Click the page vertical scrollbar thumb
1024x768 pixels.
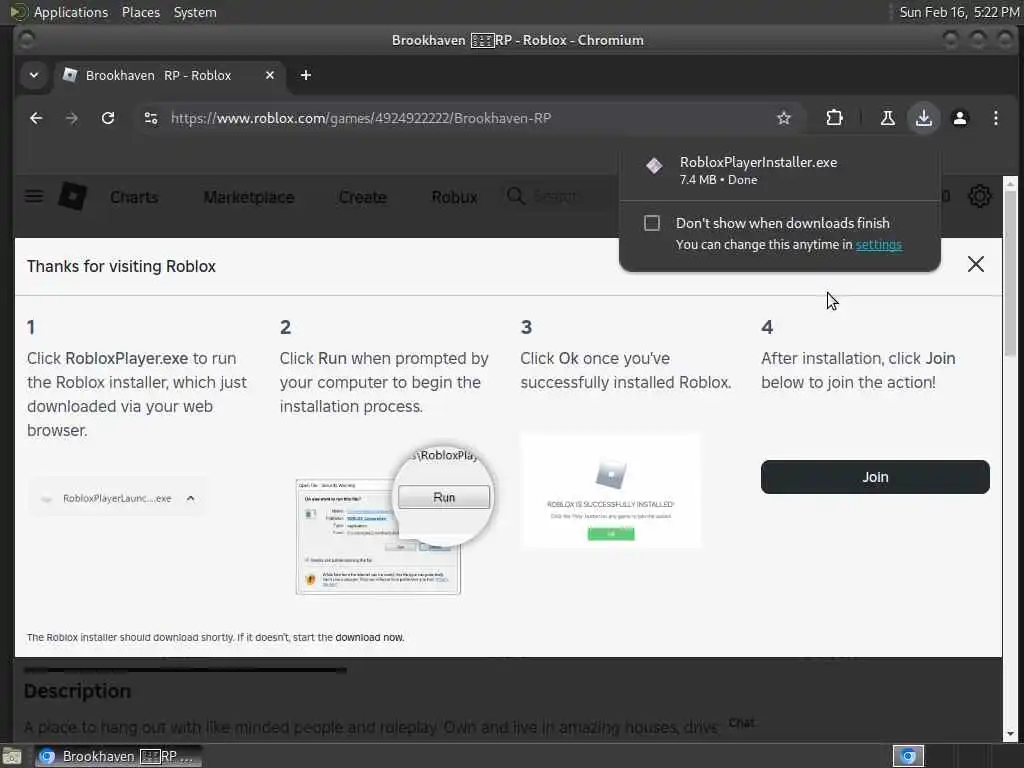pos(1010,273)
